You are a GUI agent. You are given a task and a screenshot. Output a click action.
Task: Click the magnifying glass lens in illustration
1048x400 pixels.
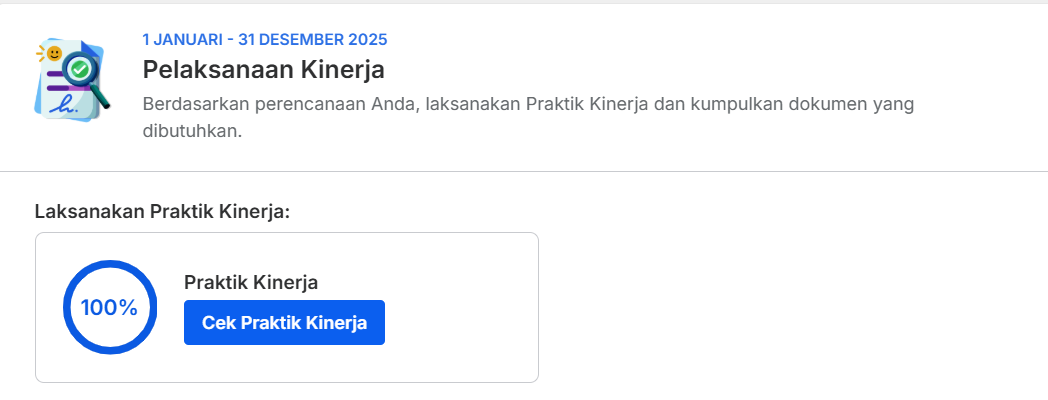coord(80,68)
